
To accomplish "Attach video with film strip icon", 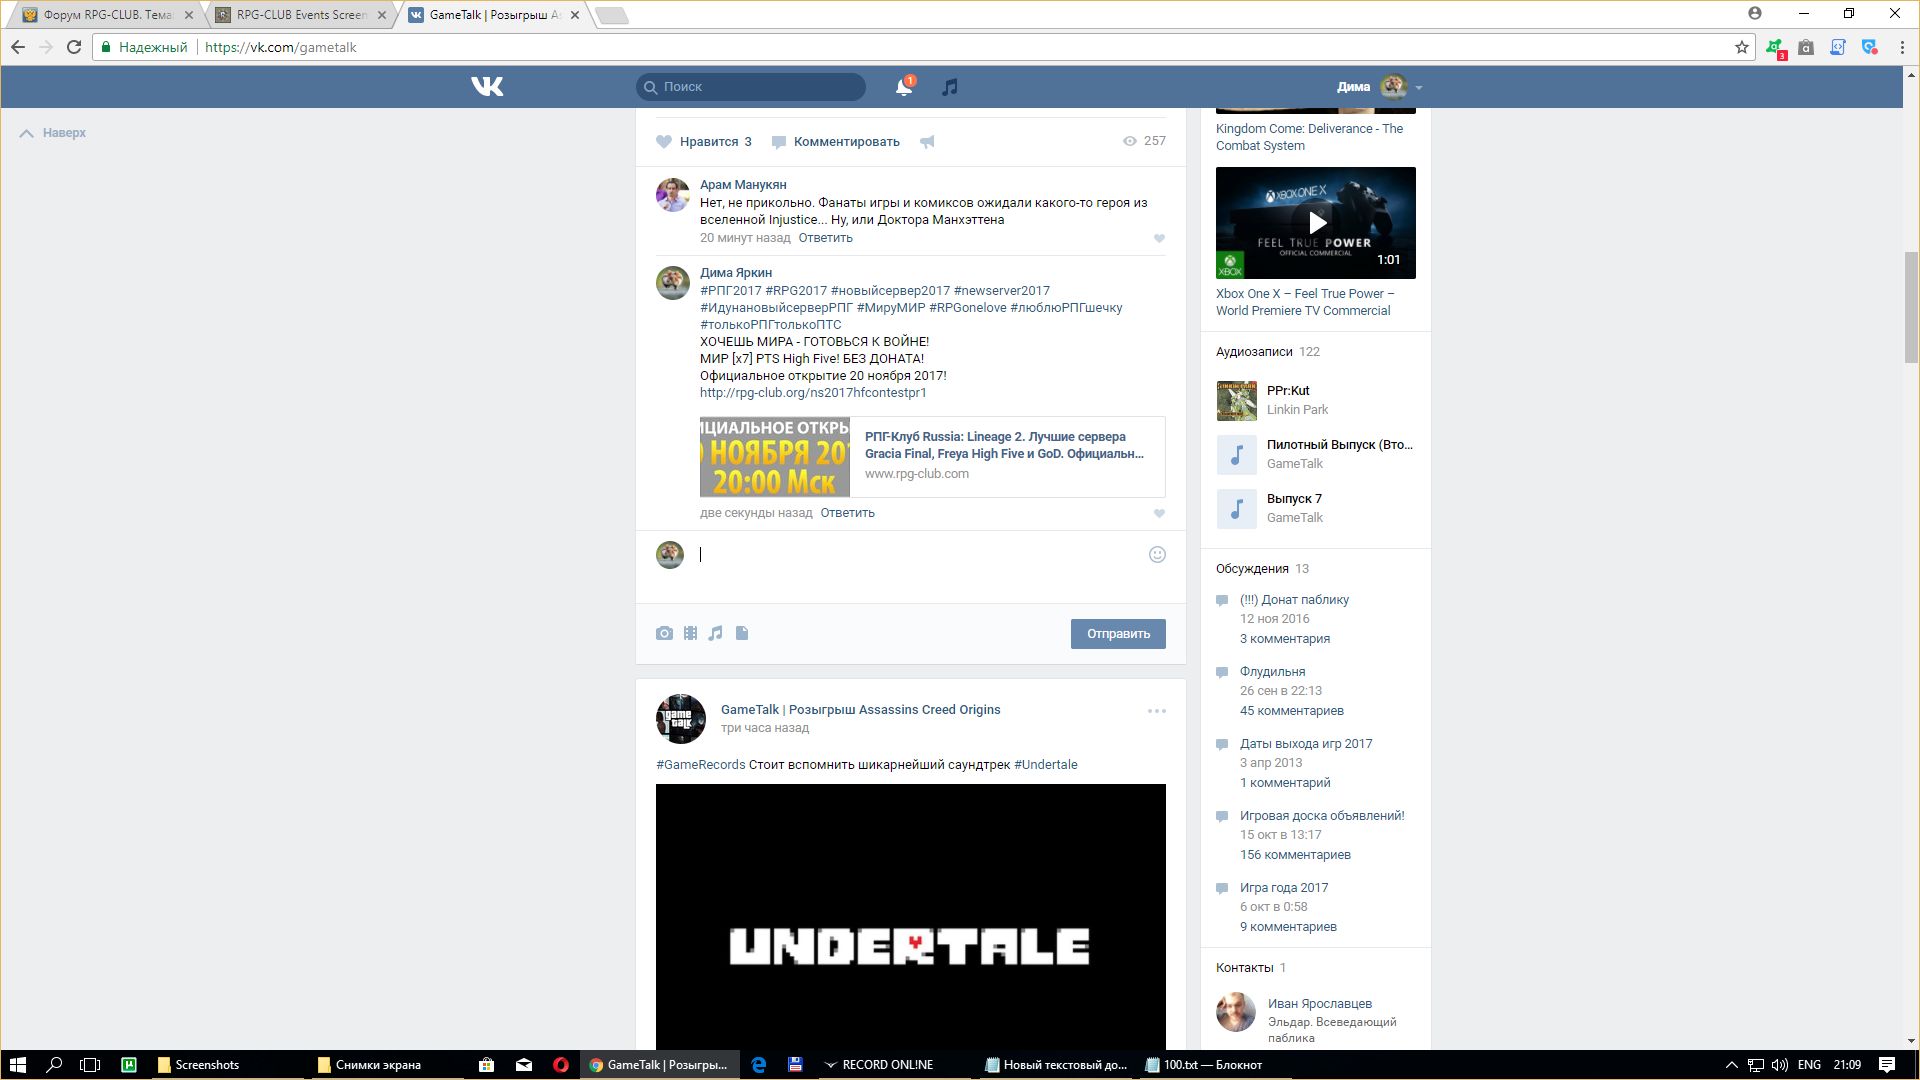I will pyautogui.click(x=690, y=633).
